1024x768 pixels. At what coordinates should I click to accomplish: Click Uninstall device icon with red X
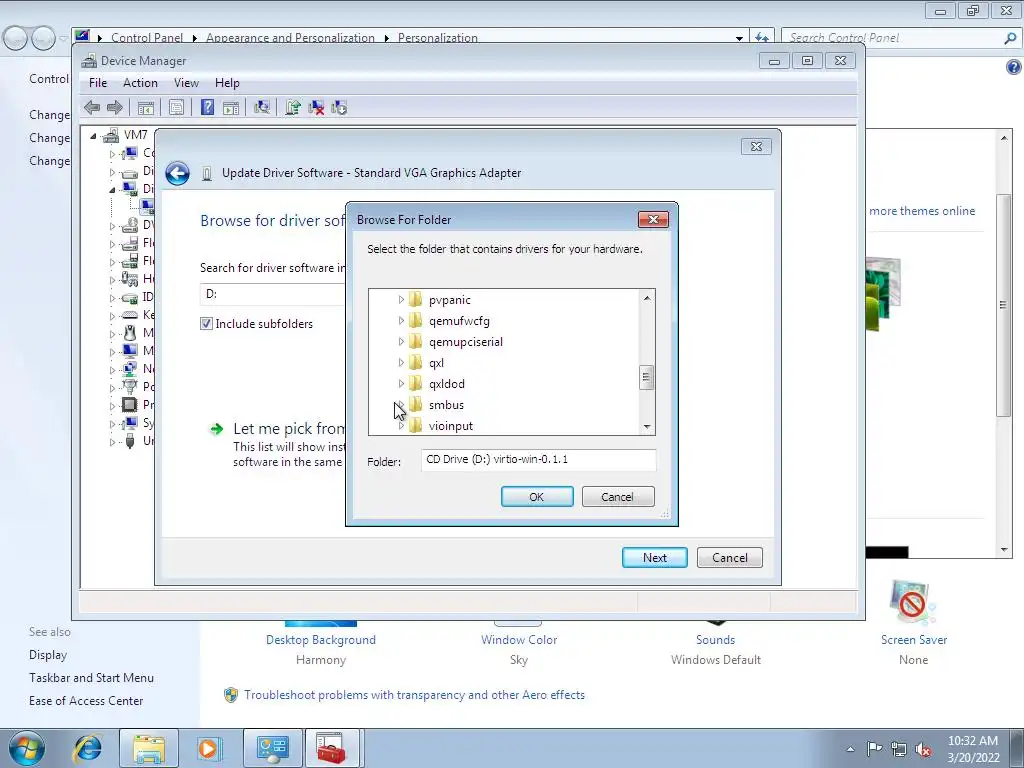(316, 108)
